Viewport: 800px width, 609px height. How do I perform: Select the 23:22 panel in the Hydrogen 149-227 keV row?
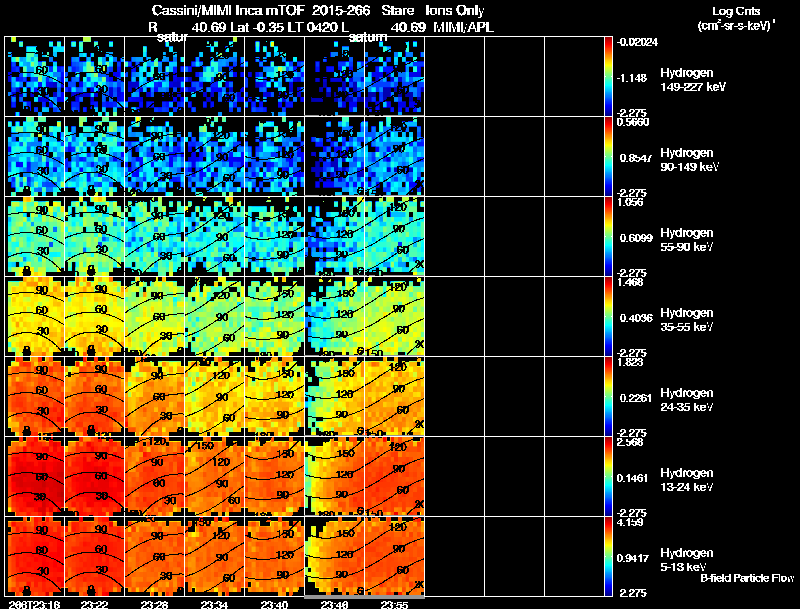tap(94, 76)
